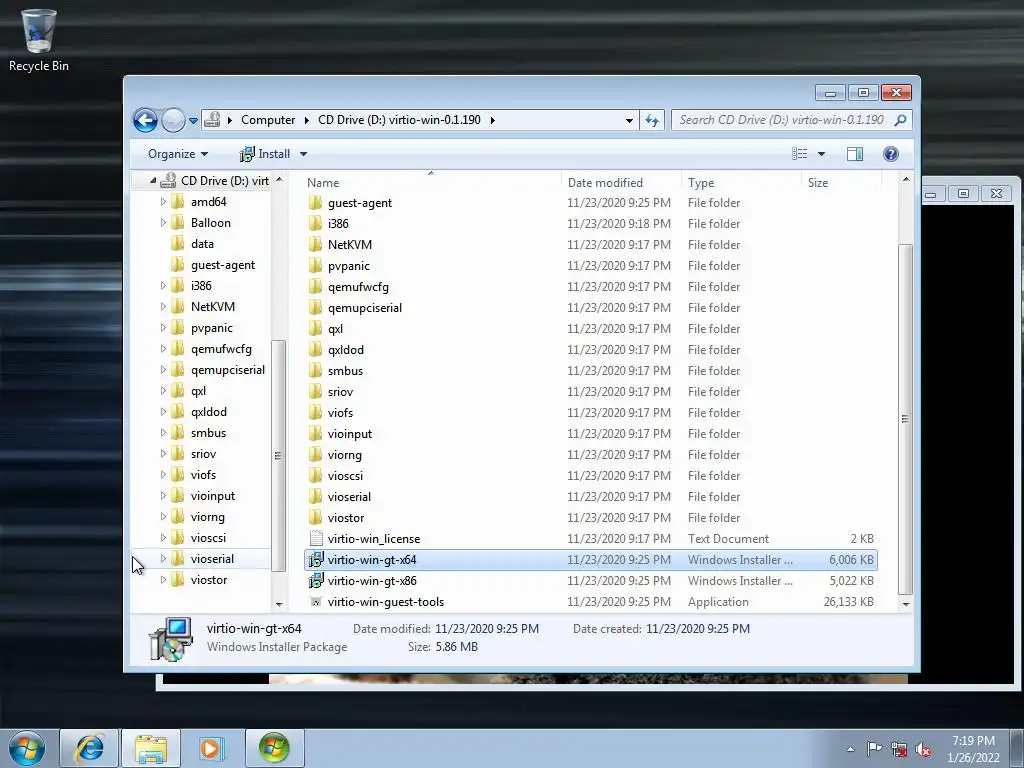Launch Internet Explorer from the taskbar
Image resolution: width=1024 pixels, height=768 pixels.
(89, 748)
